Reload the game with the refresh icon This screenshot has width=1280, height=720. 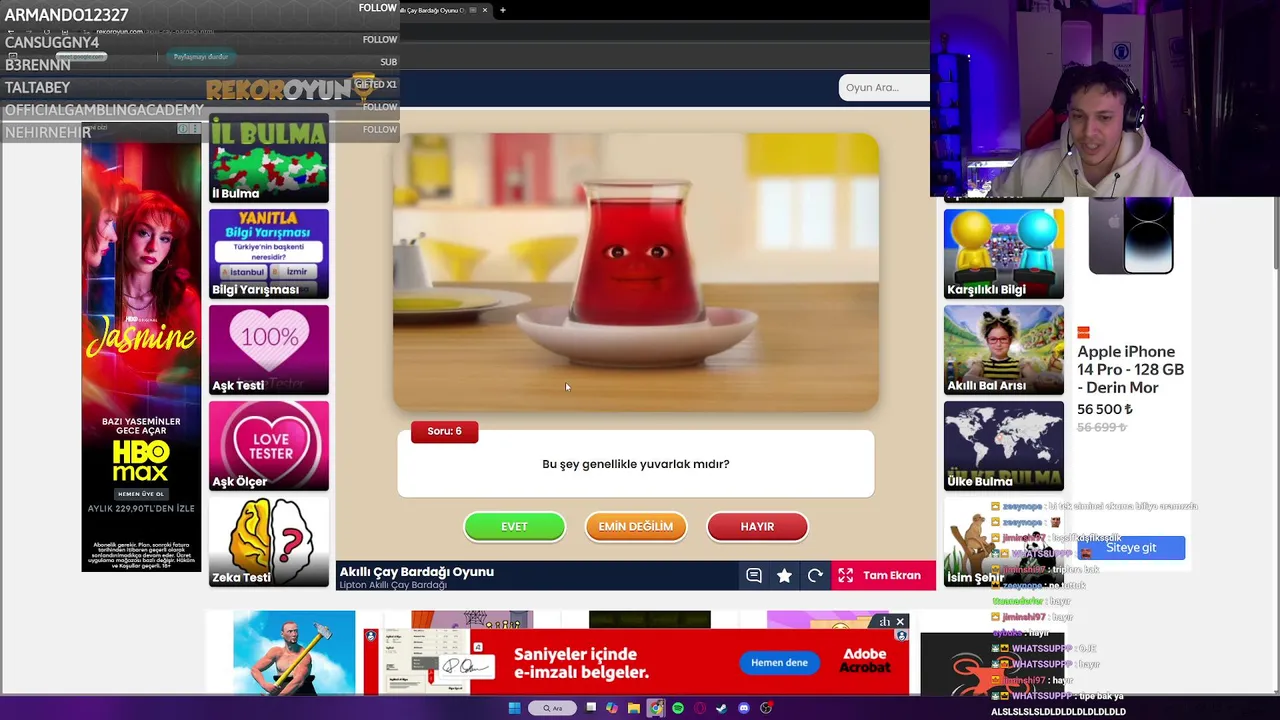[x=815, y=575]
